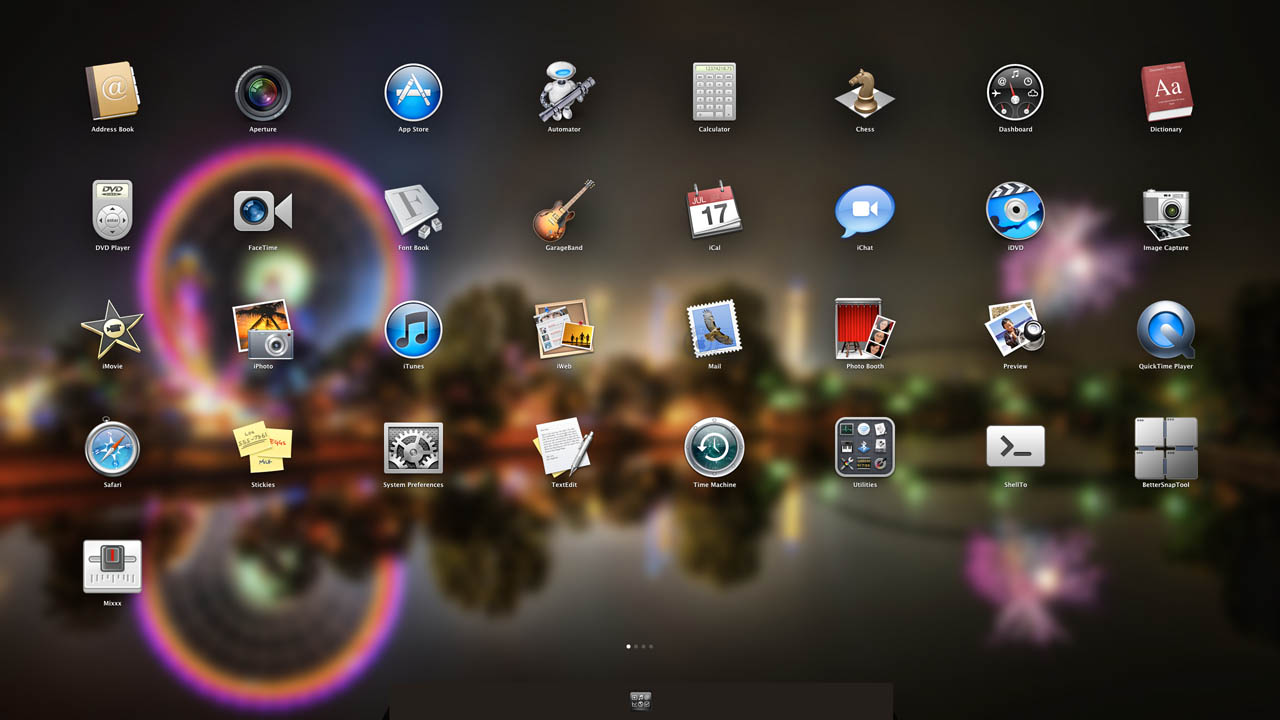Open the iCal calendar app
The width and height of the screenshot is (1280, 720).
[x=714, y=211]
